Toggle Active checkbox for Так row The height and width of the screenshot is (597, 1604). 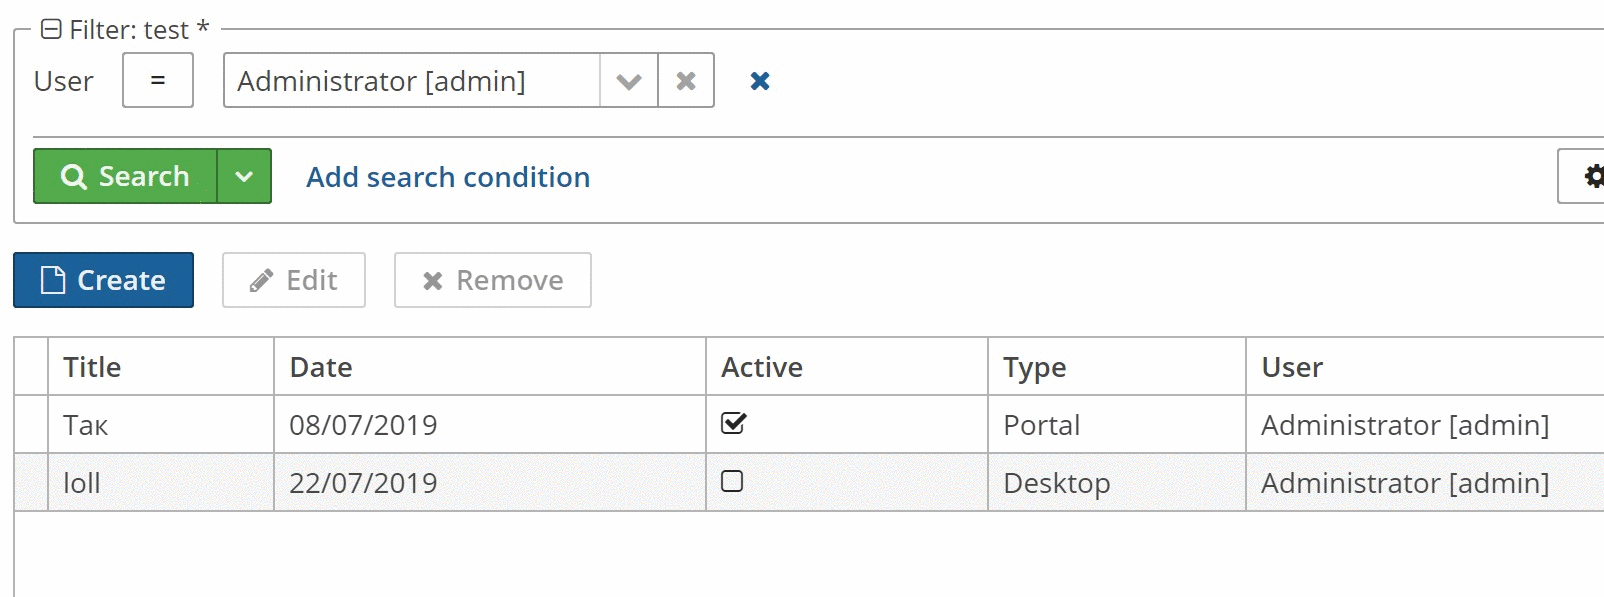(733, 423)
